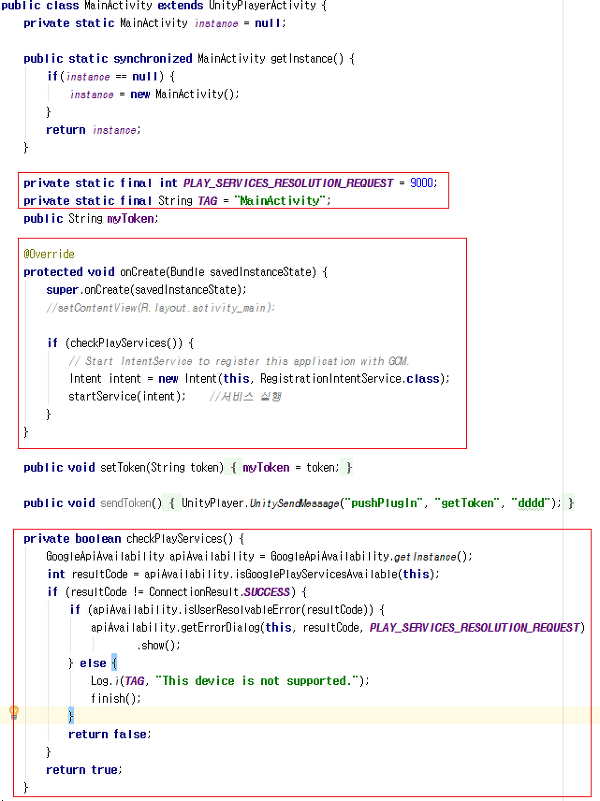The image size is (600, 801).
Task: Expand the folded sendToken method opening brace
Action: point(172,503)
